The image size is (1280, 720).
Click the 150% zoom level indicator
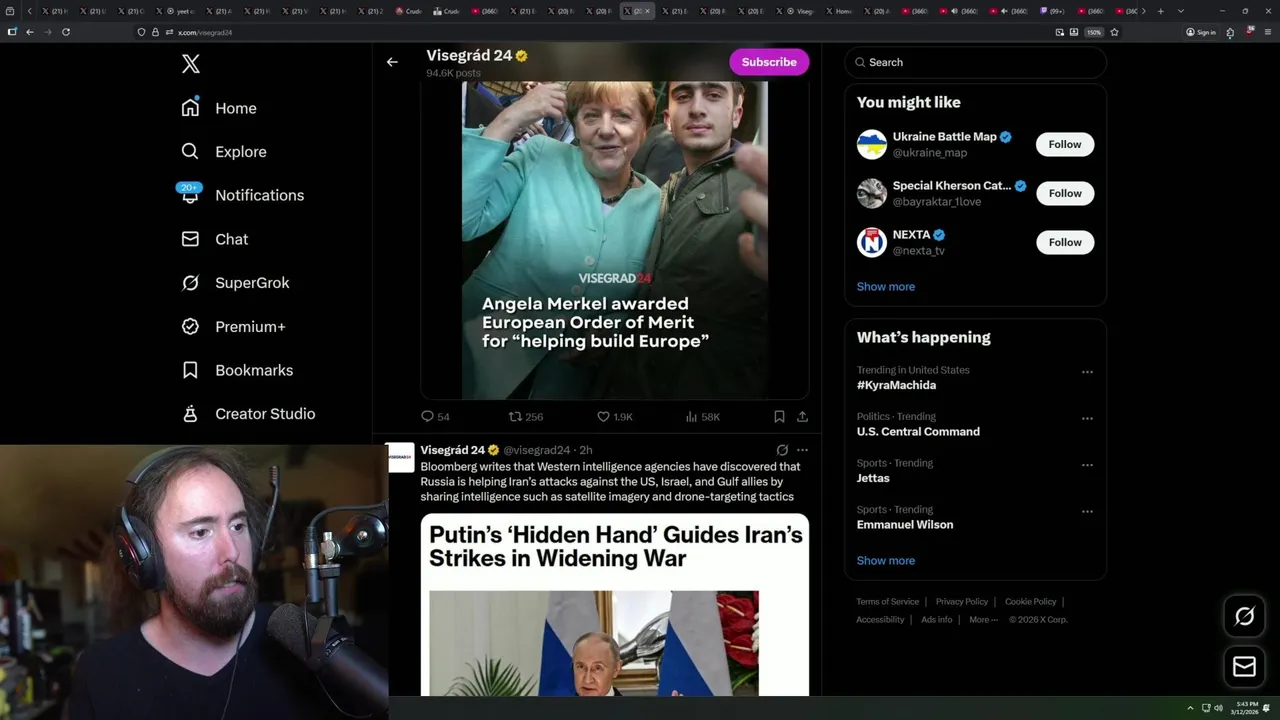click(x=1094, y=32)
